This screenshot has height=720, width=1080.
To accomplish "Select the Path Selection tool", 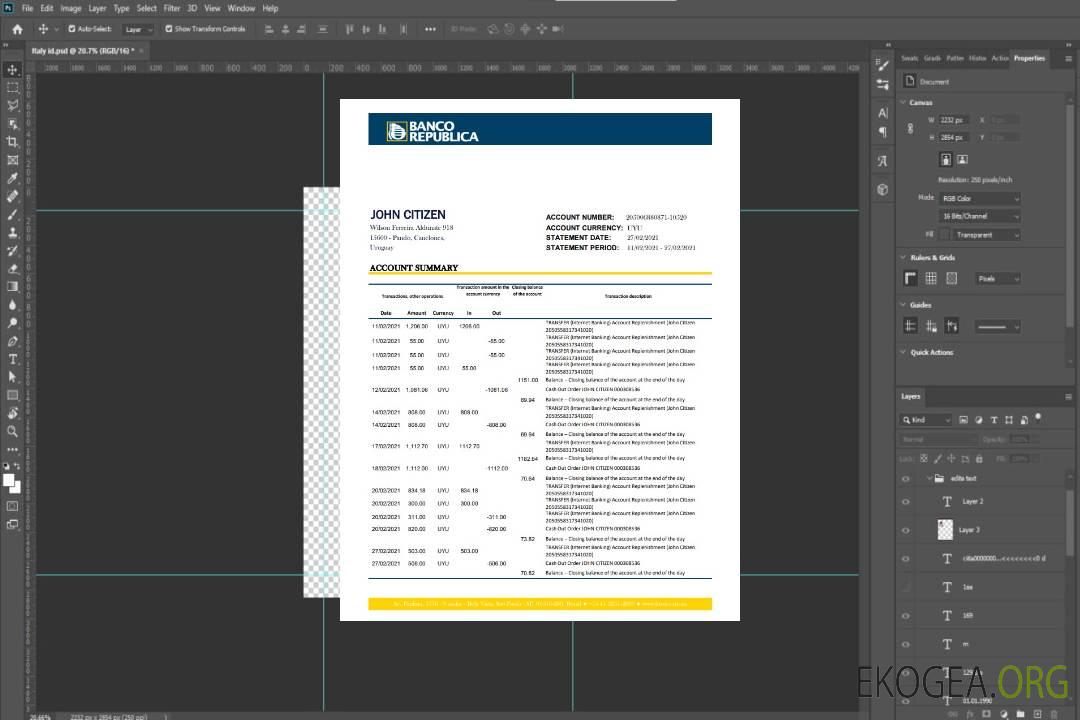I will [12, 377].
